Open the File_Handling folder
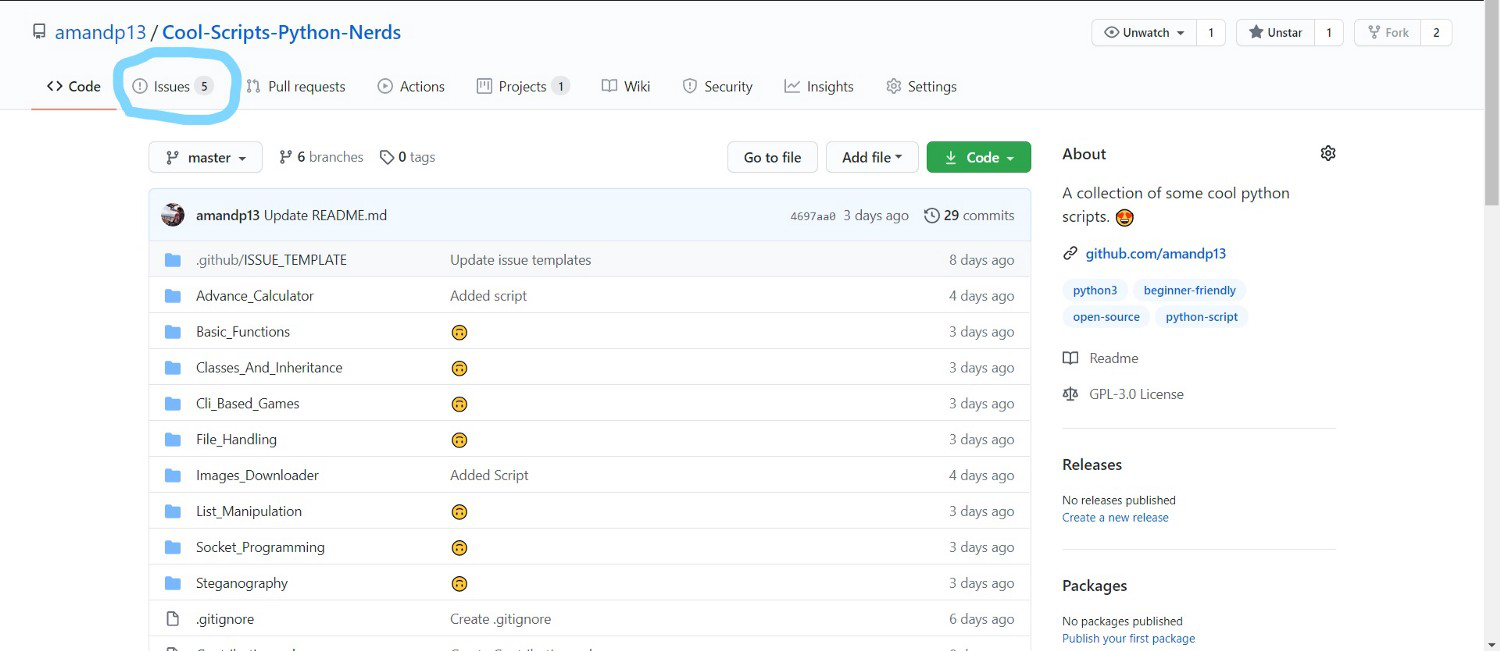Viewport: 1500px width, 651px height. (236, 439)
